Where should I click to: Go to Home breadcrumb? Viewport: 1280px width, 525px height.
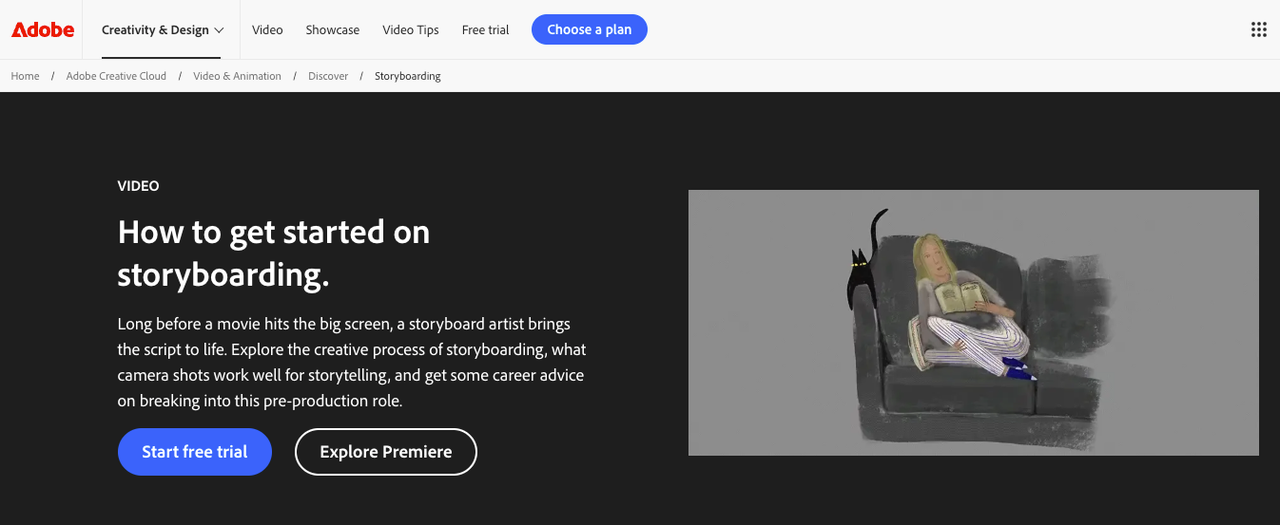coord(25,76)
